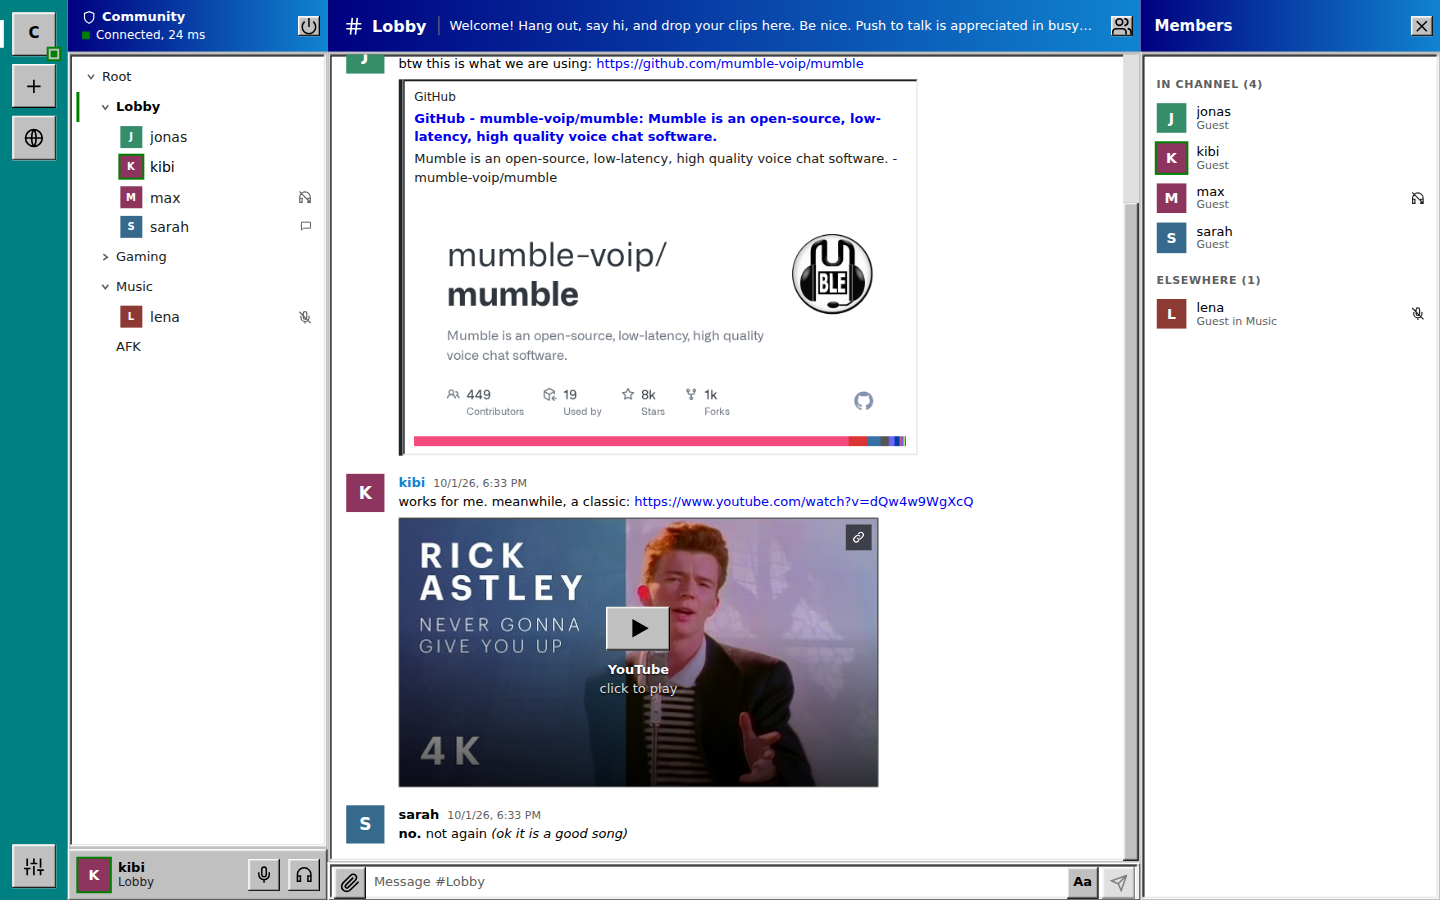Play the Rick Astley YouTube video
1440x900 pixels.
point(638,628)
